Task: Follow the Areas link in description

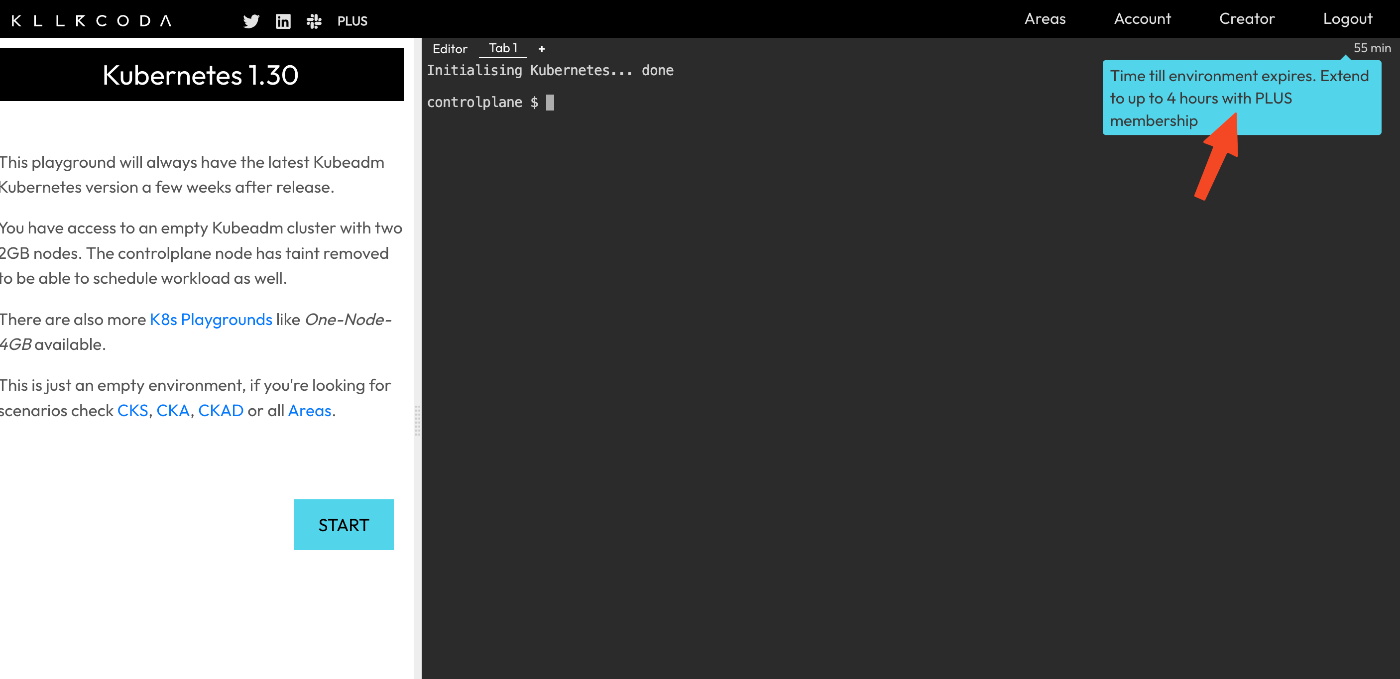Action: (309, 411)
